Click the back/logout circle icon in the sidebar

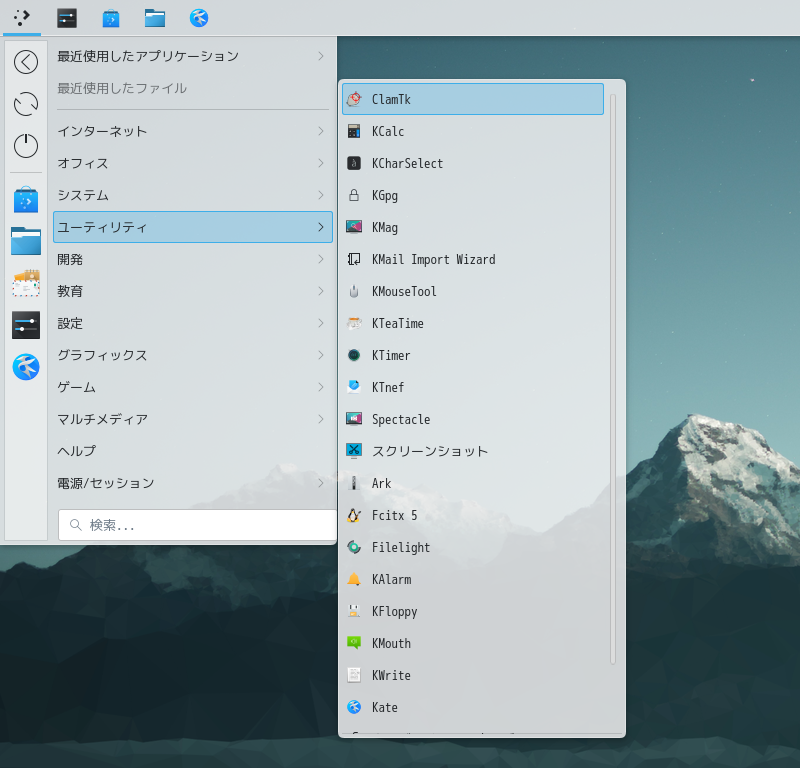26,62
